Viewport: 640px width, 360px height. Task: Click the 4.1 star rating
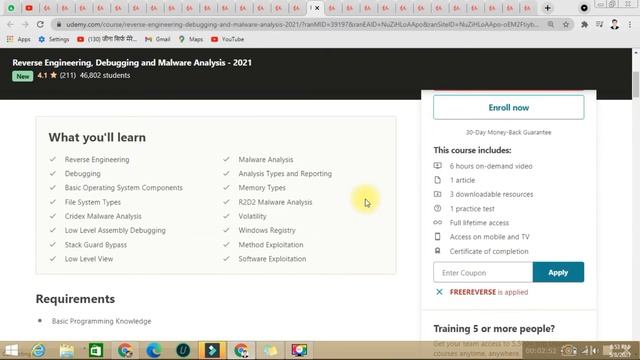click(x=47, y=76)
